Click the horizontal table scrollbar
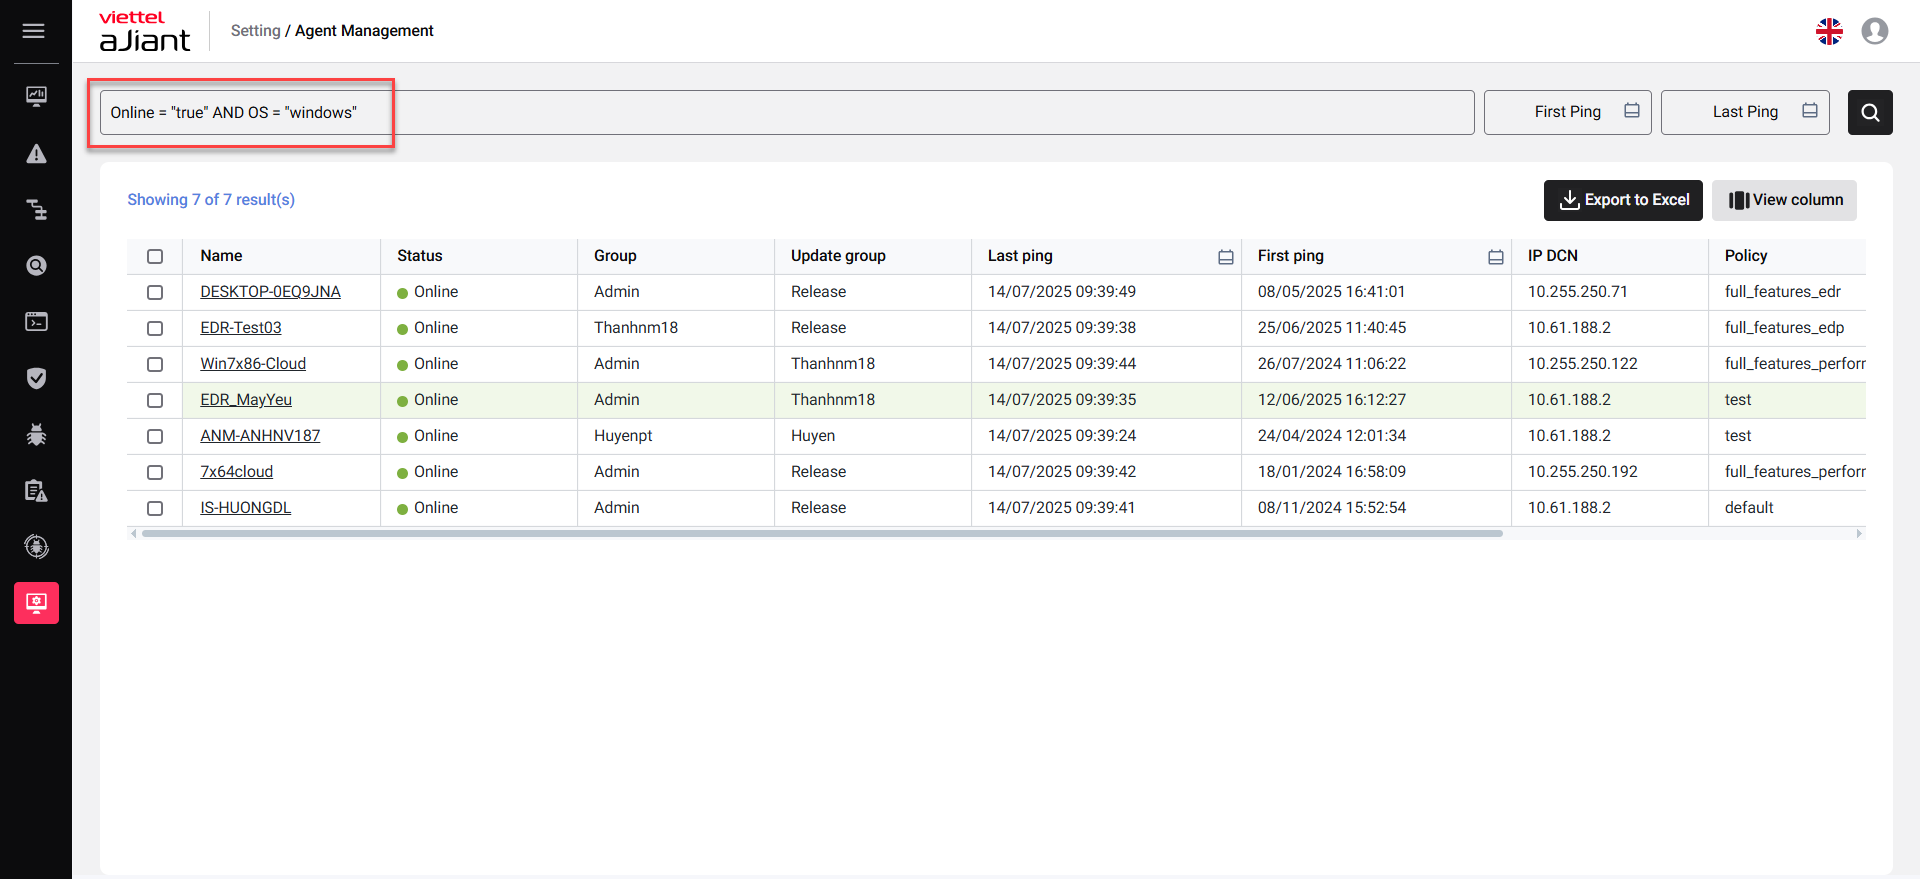Viewport: 1920px width, 879px height. coord(820,534)
